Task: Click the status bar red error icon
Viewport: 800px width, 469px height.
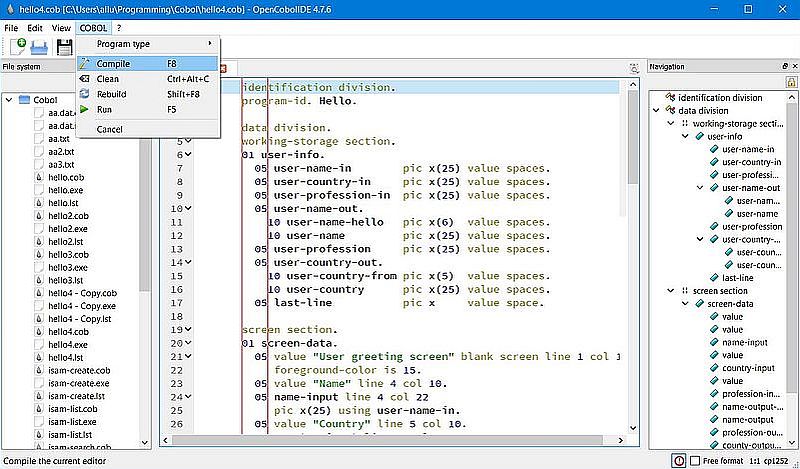Action: pyautogui.click(x=679, y=460)
